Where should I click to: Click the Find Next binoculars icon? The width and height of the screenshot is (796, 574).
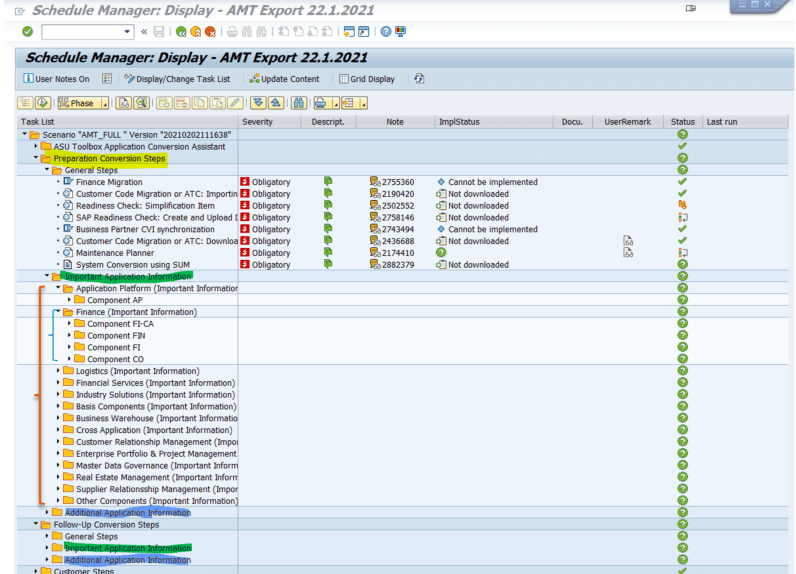(261, 31)
